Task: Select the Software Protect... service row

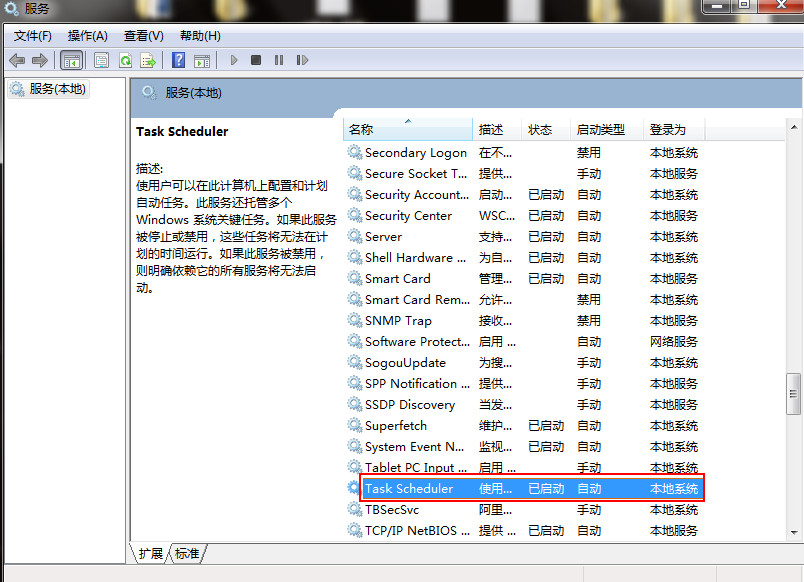Action: (x=523, y=342)
